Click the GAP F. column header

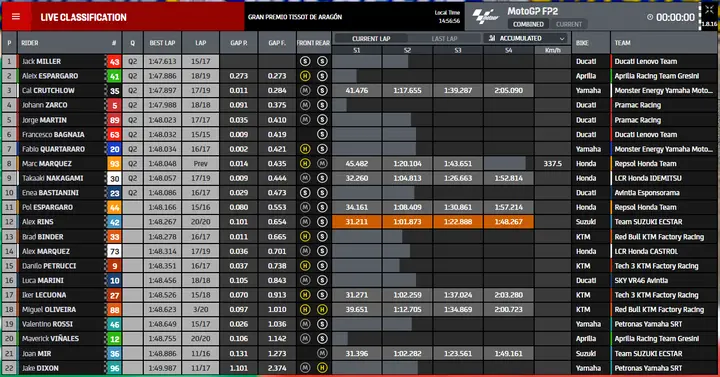pos(277,43)
